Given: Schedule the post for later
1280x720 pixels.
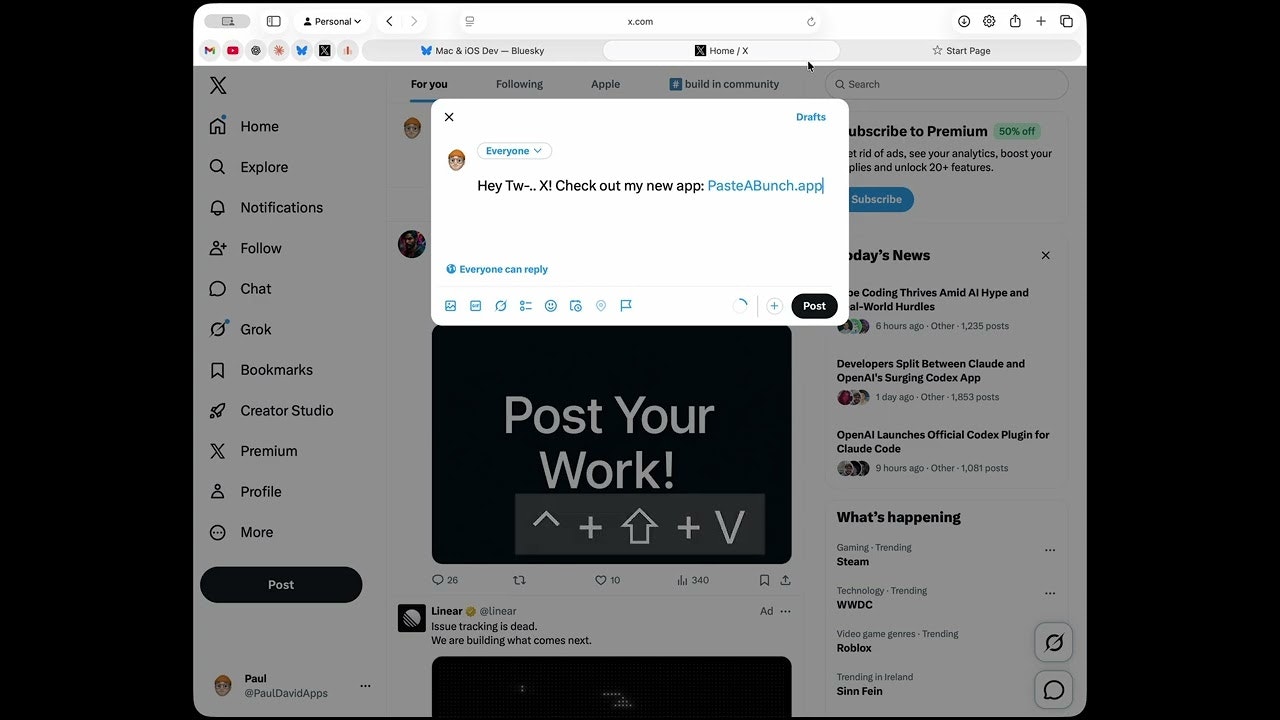Looking at the screenshot, I should click(x=576, y=306).
